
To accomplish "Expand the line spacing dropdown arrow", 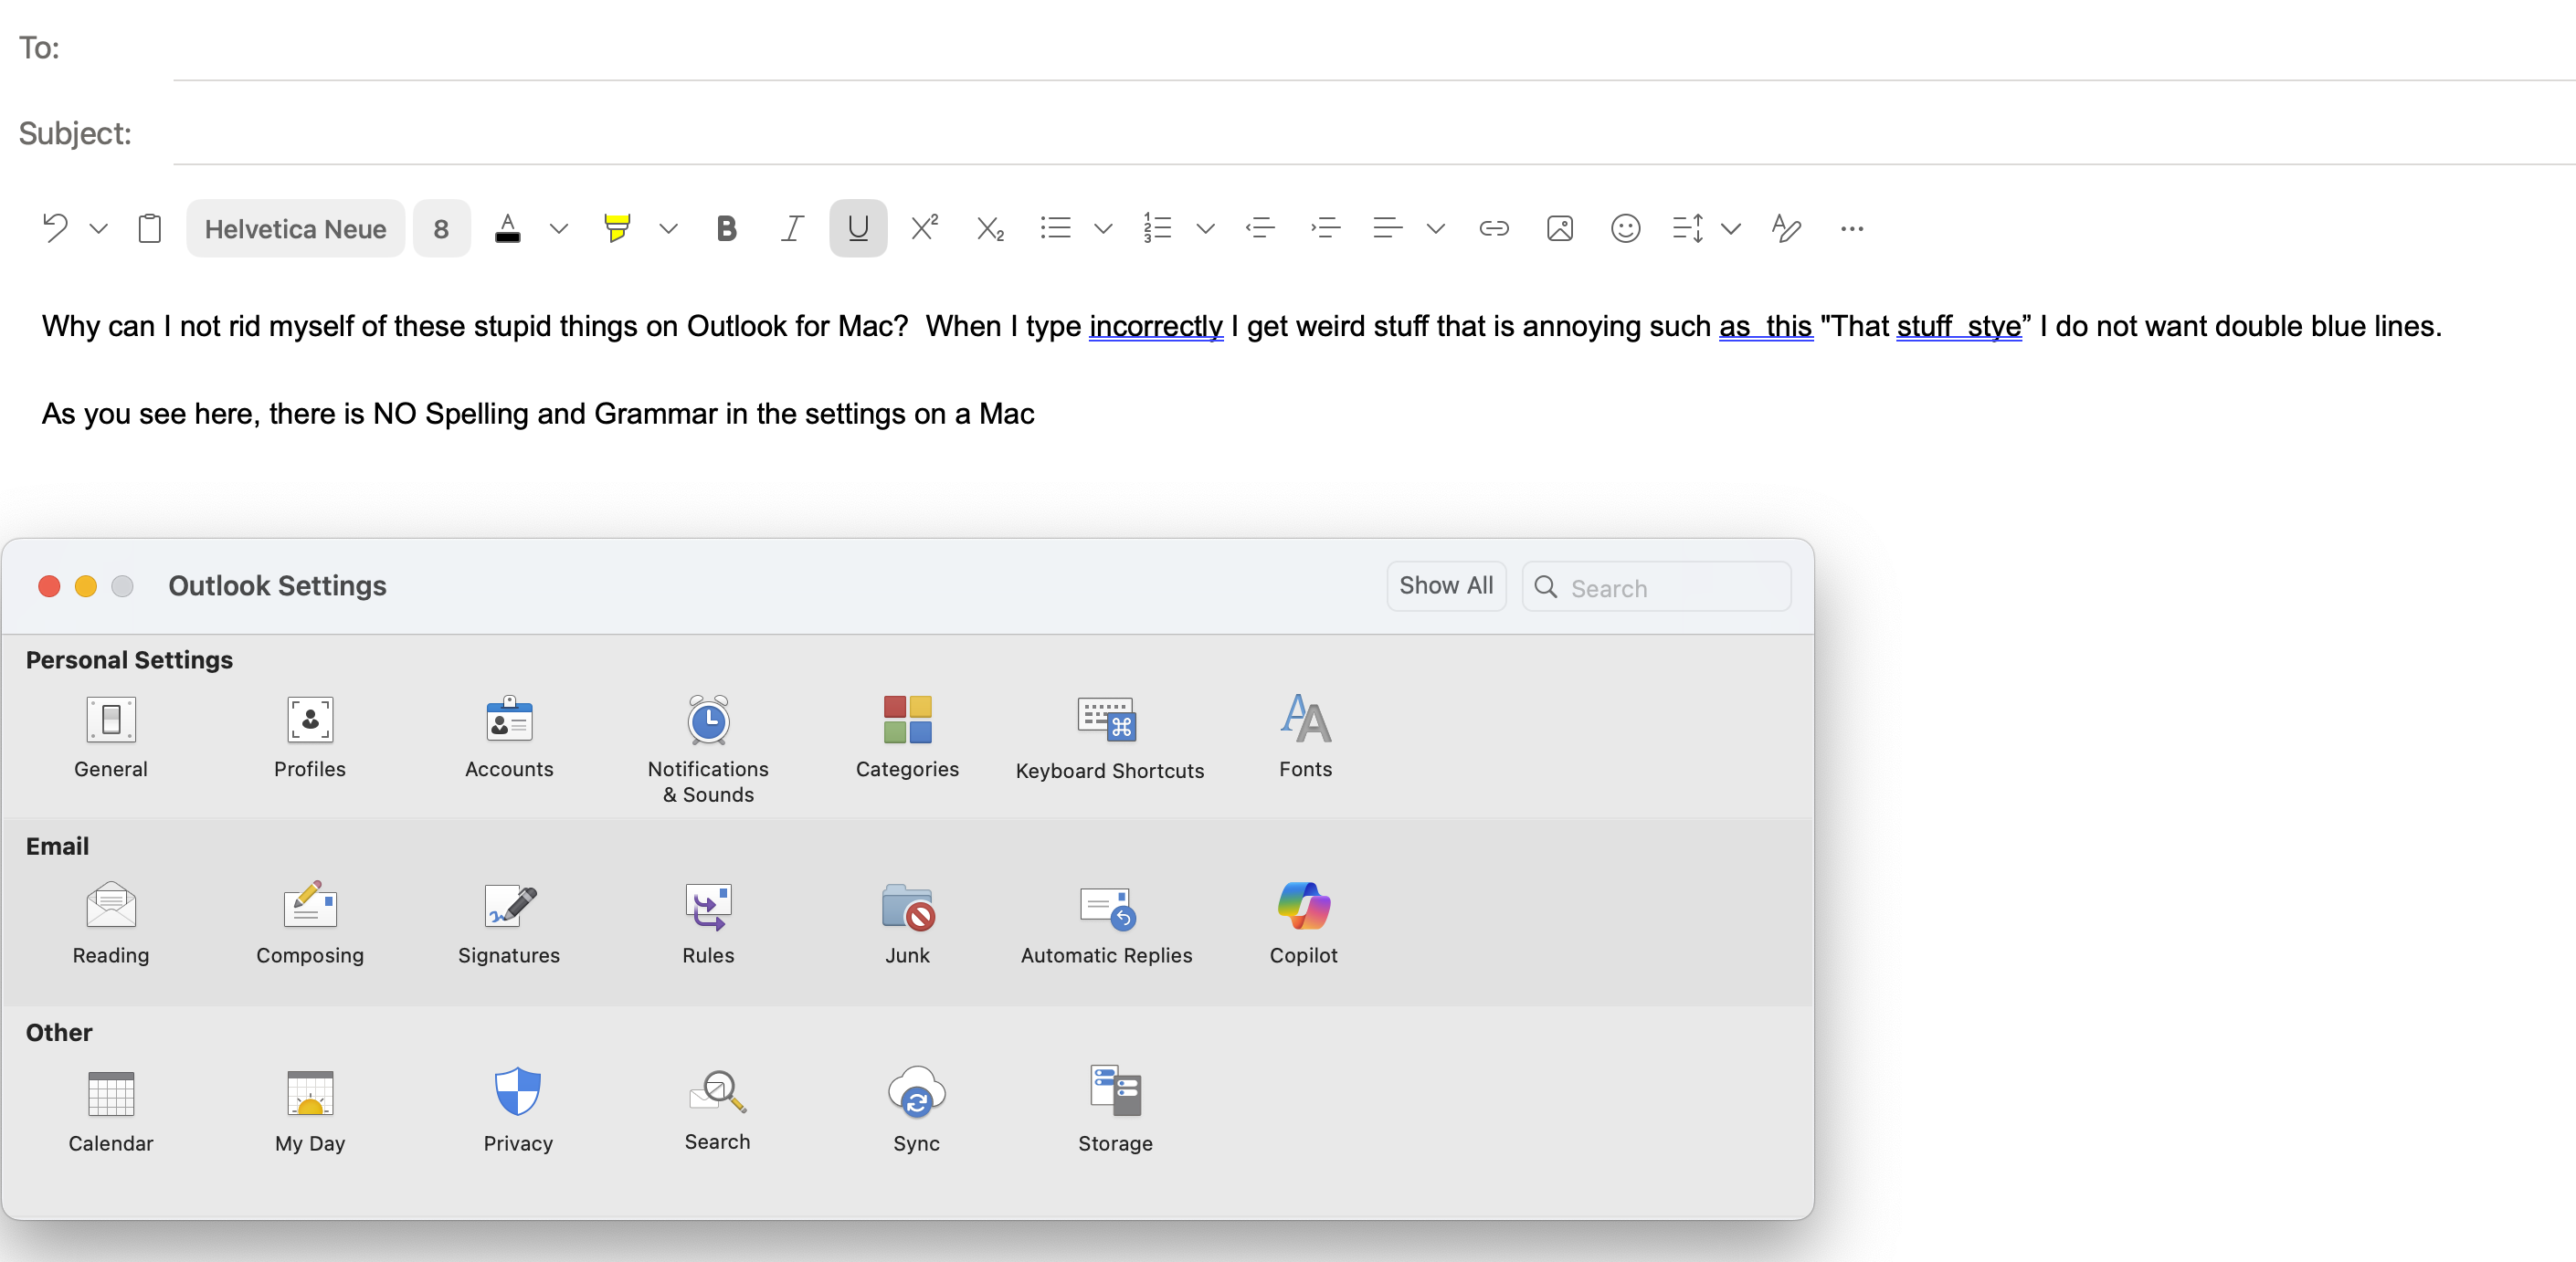I will 1731,229.
